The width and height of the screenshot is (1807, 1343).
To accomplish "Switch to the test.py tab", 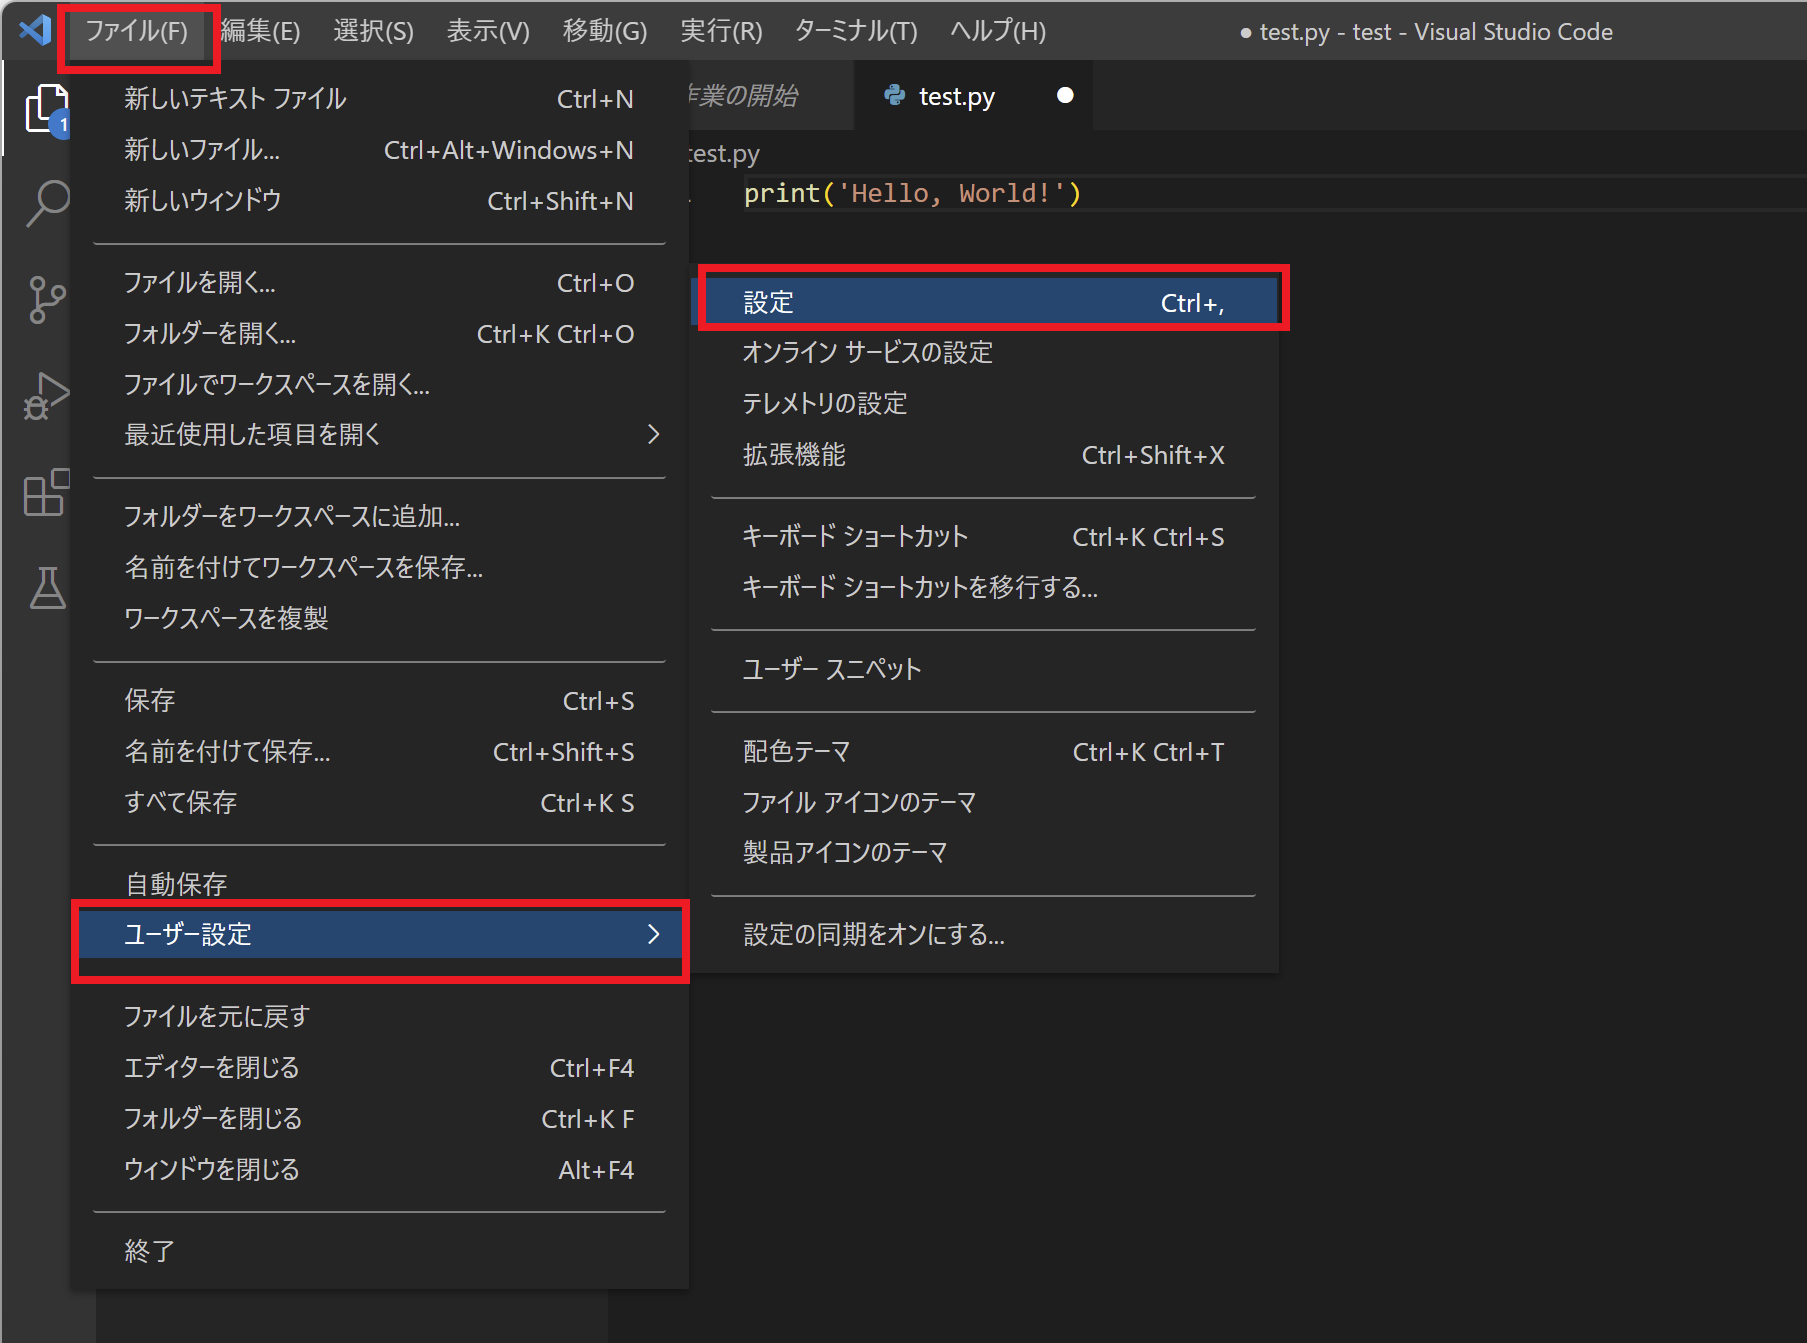I will coord(955,95).
